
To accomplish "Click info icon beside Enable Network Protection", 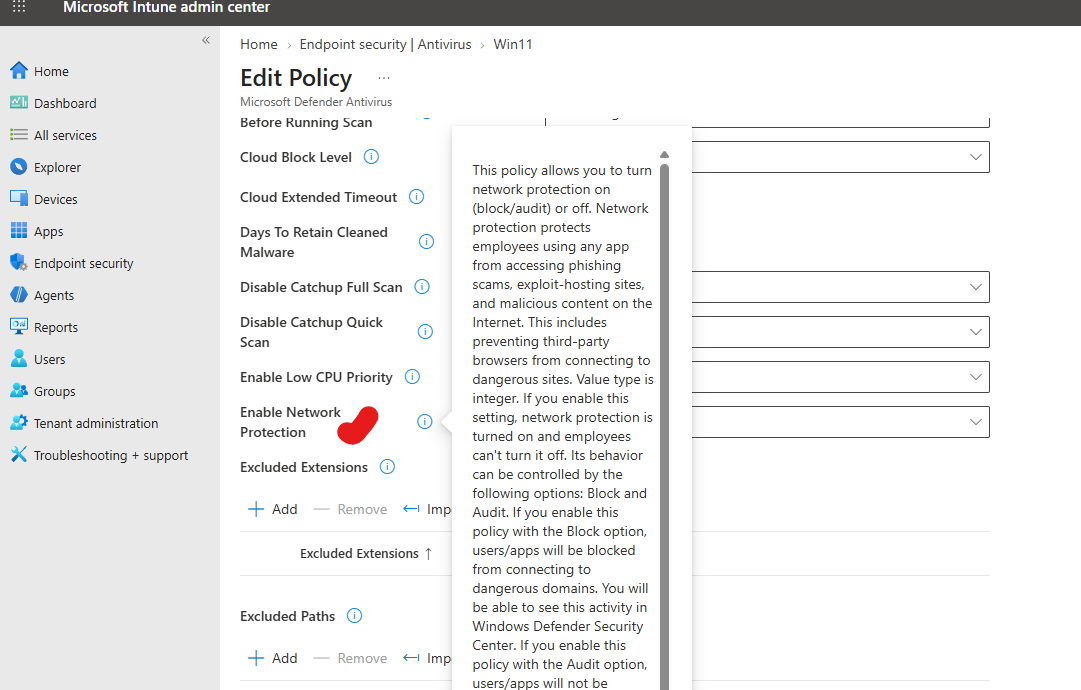I will [425, 421].
